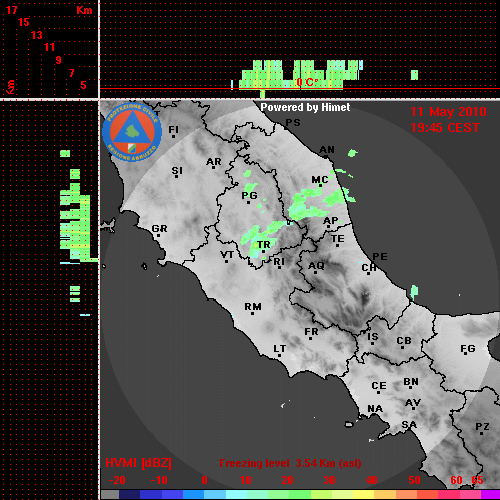Click the LT city label on map
The height and width of the screenshot is (500, 500).
pyautogui.click(x=279, y=349)
